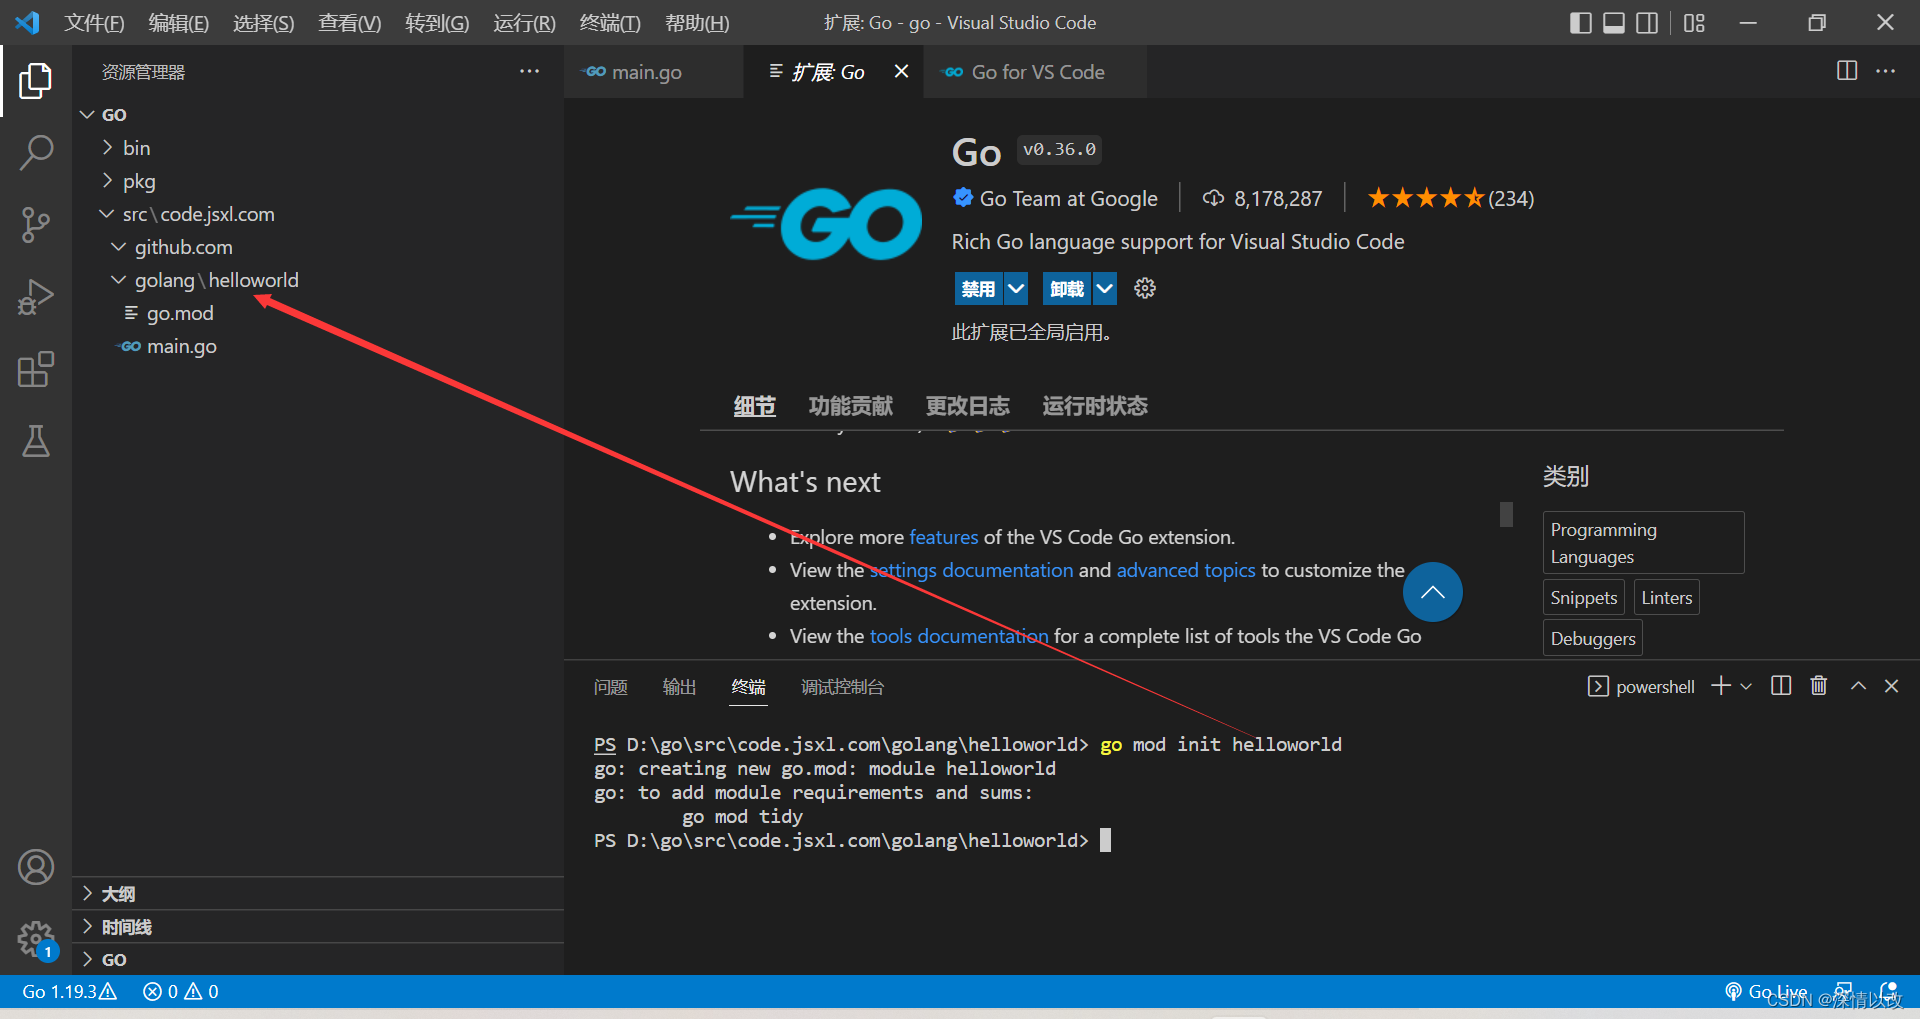Screen dimensions: 1920x1019
Task: Collapse the github.com folder
Action: coord(318,247)
